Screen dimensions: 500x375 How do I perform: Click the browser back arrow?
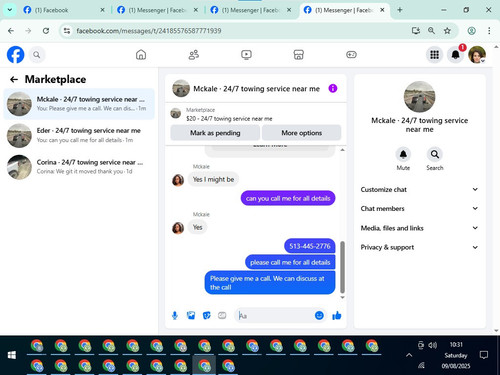(11, 31)
